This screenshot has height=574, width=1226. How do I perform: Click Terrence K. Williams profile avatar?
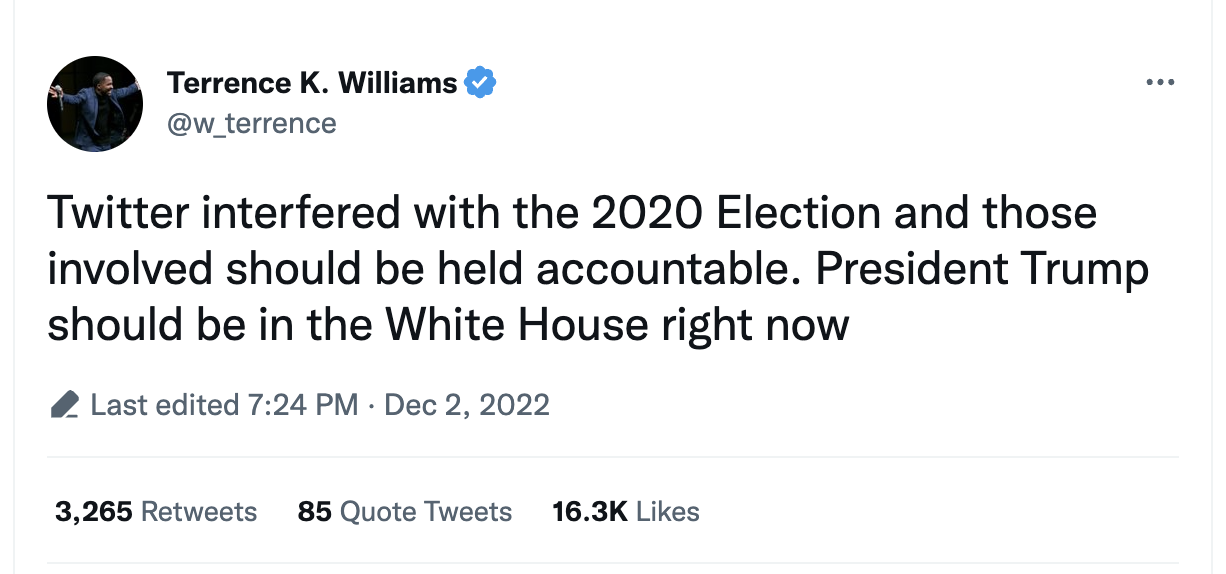pos(95,104)
